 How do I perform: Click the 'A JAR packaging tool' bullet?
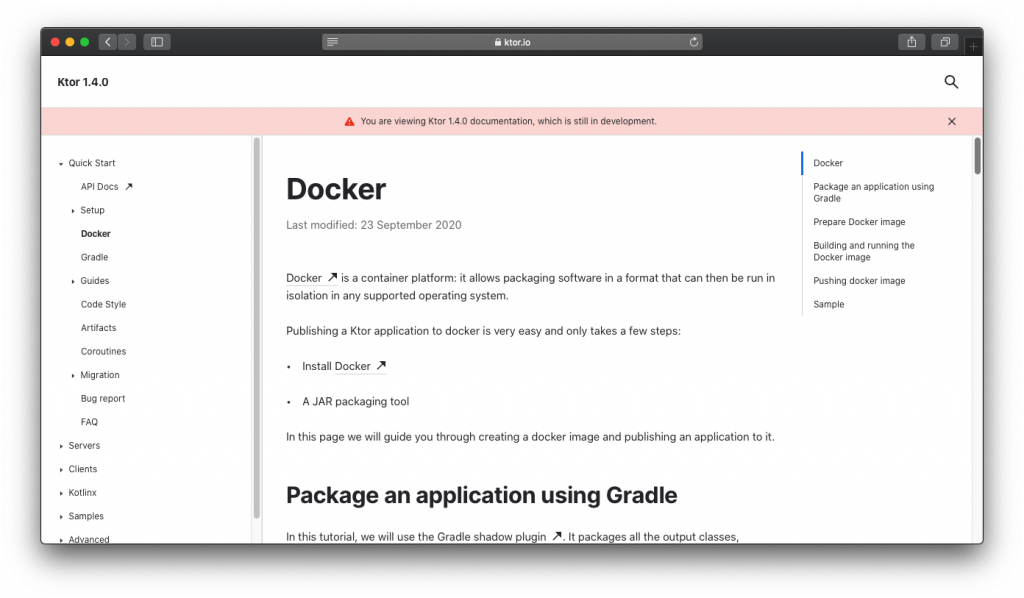point(355,401)
